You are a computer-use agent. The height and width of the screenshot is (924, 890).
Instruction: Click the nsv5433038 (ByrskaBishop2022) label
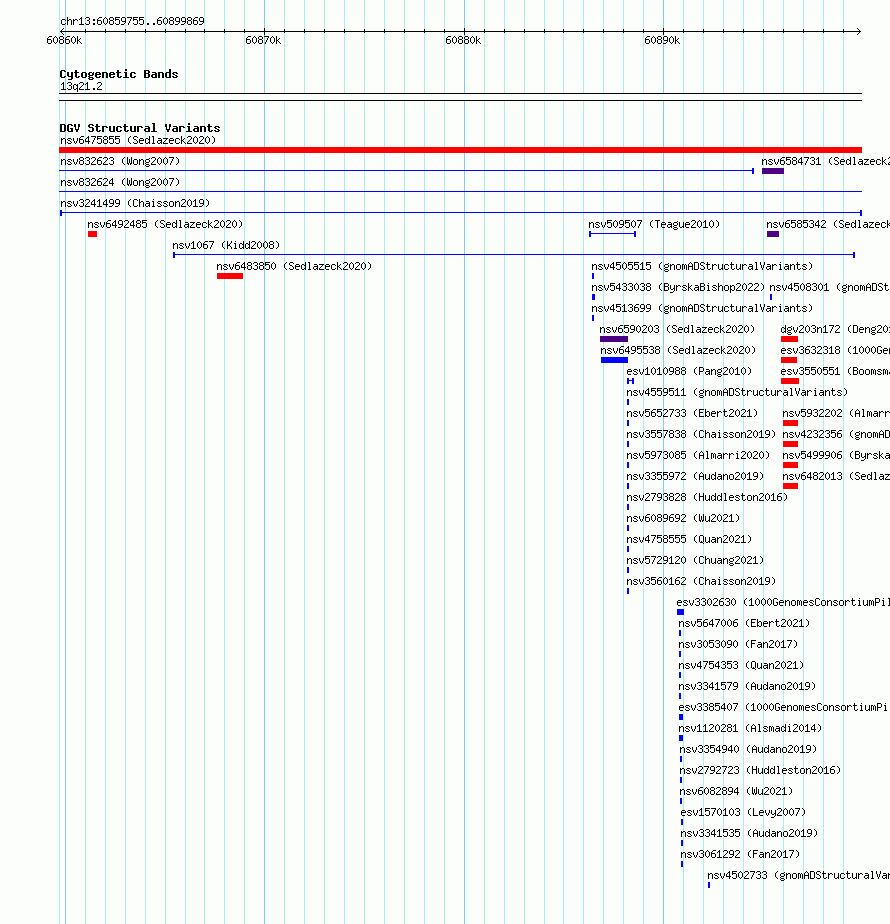click(x=678, y=288)
